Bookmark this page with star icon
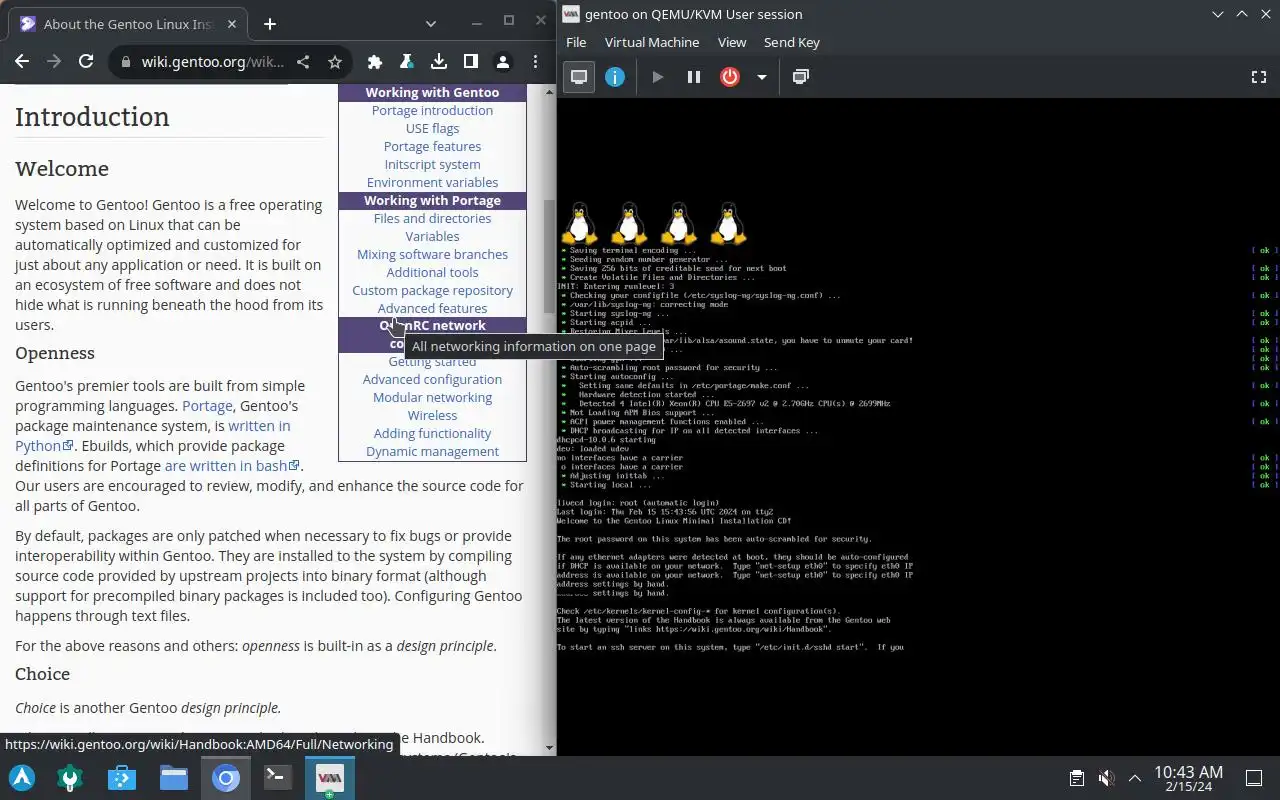This screenshot has width=1280, height=800. (335, 62)
